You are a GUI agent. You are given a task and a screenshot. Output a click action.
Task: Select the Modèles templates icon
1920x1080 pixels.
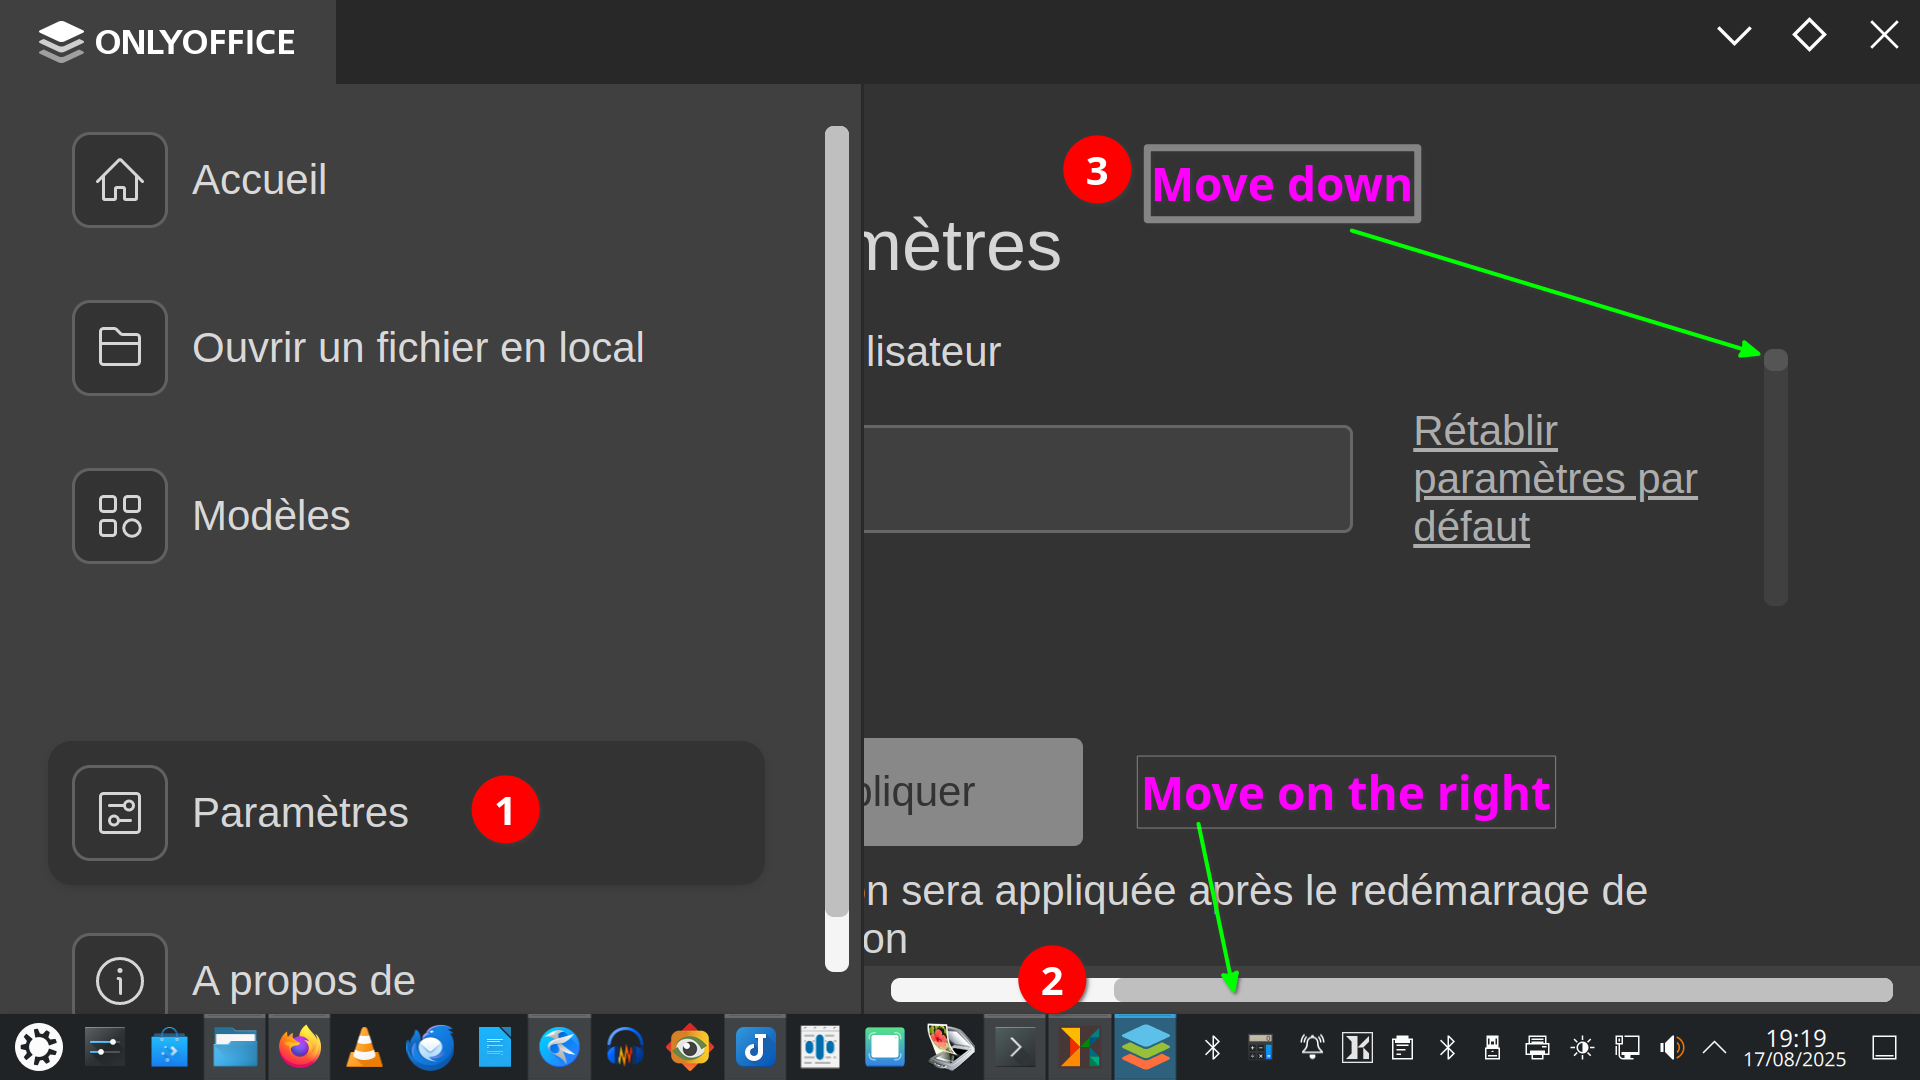click(119, 516)
